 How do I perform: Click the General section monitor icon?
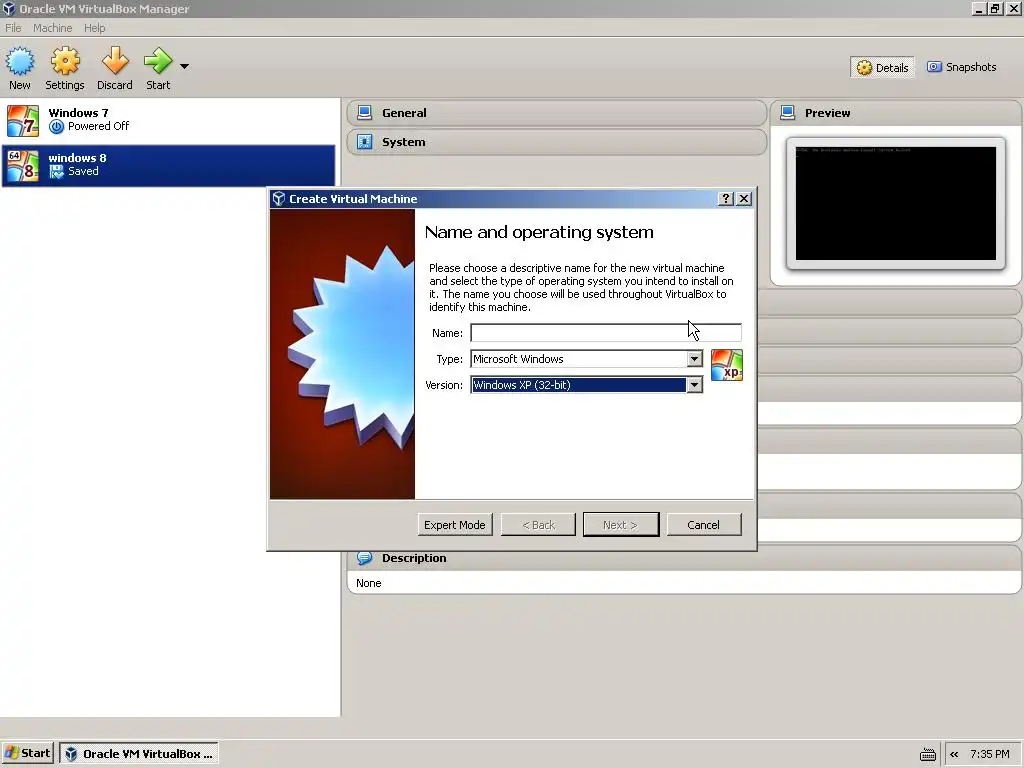tap(364, 113)
